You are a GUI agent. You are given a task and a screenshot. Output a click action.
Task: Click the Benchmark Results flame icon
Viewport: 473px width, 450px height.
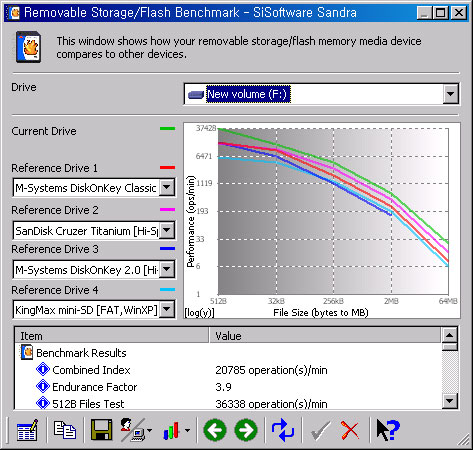click(x=27, y=352)
